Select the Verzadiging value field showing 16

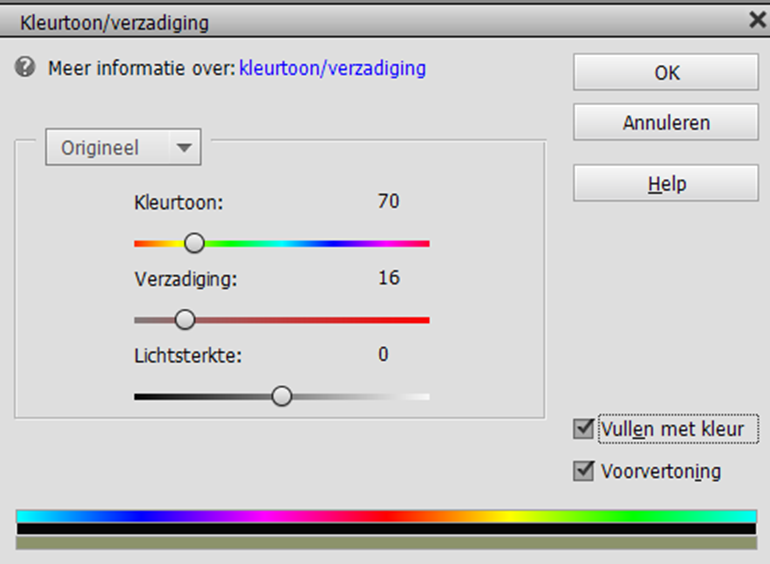pyautogui.click(x=388, y=278)
